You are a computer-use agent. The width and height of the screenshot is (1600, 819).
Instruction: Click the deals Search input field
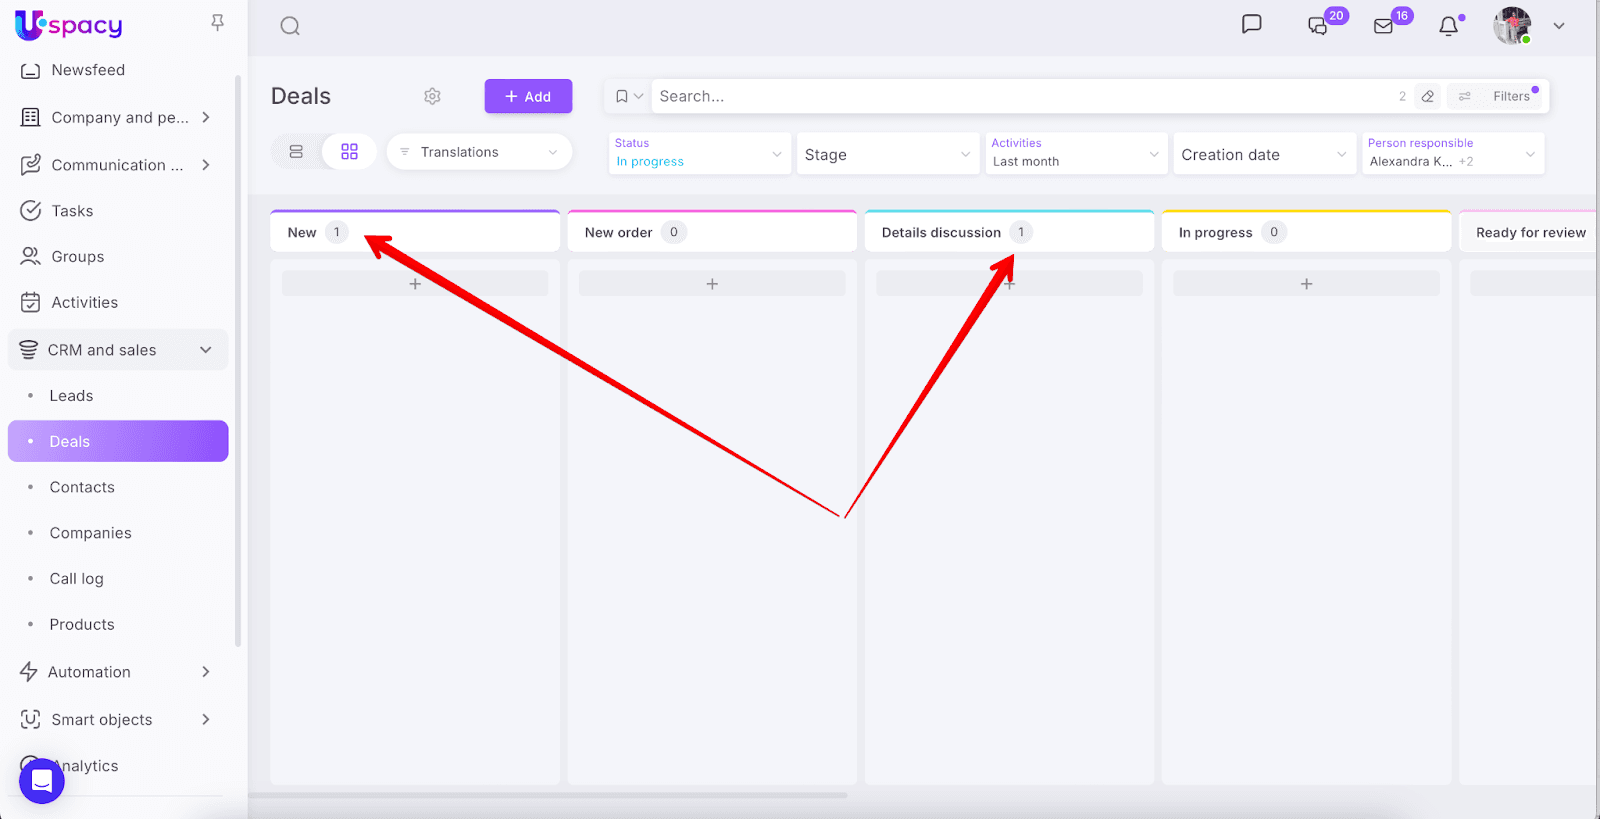(1020, 96)
